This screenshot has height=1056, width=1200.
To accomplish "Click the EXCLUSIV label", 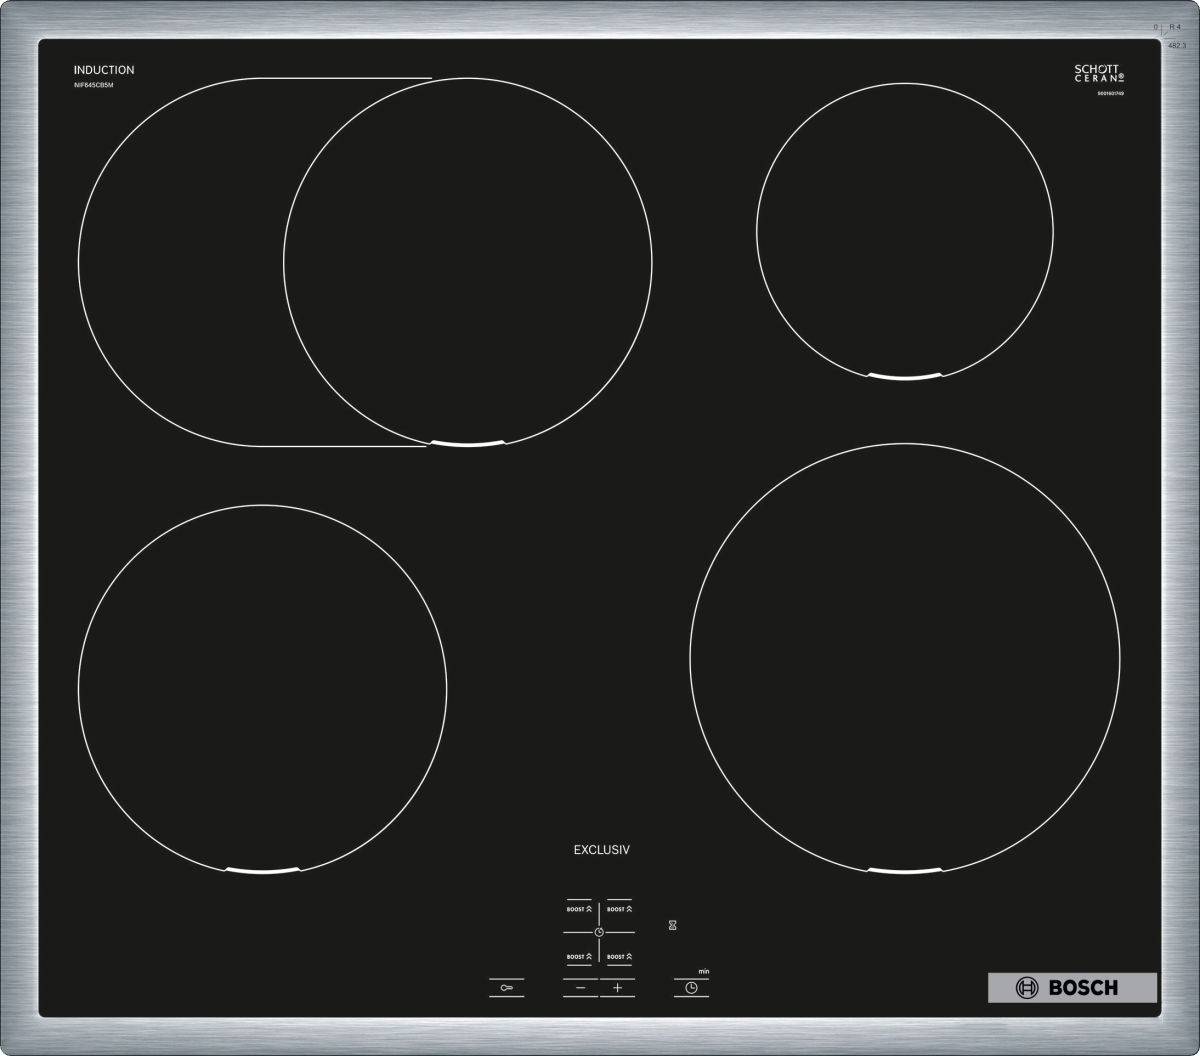I will pos(601,850).
